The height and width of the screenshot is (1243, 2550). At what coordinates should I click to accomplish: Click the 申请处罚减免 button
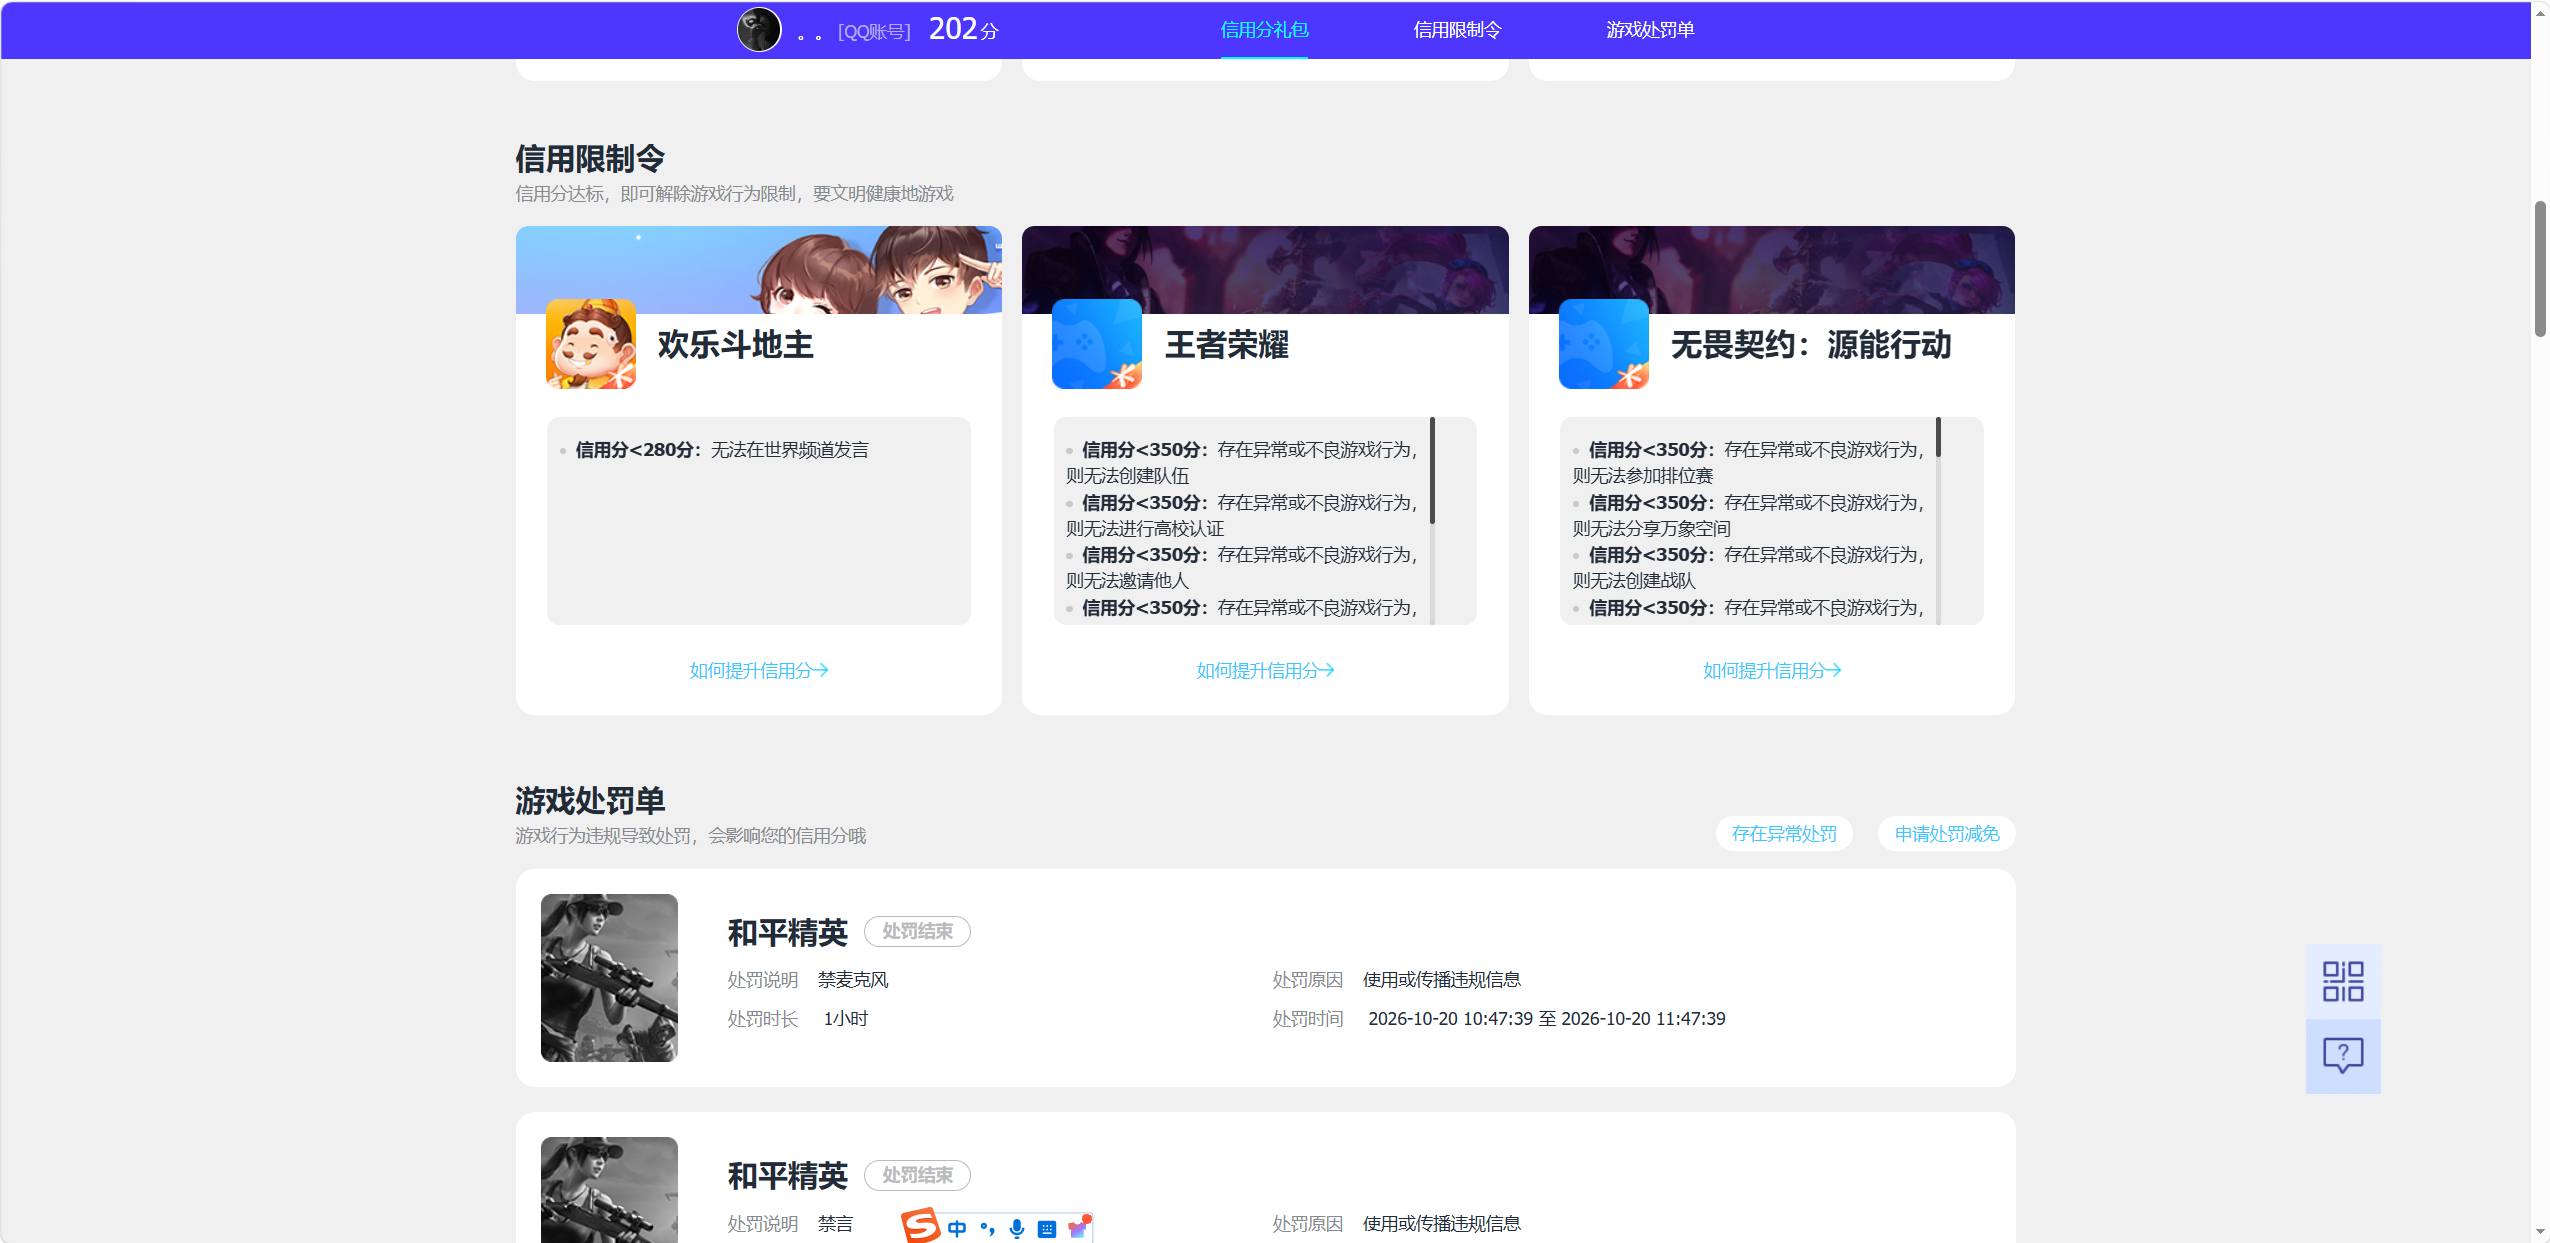[x=1947, y=834]
